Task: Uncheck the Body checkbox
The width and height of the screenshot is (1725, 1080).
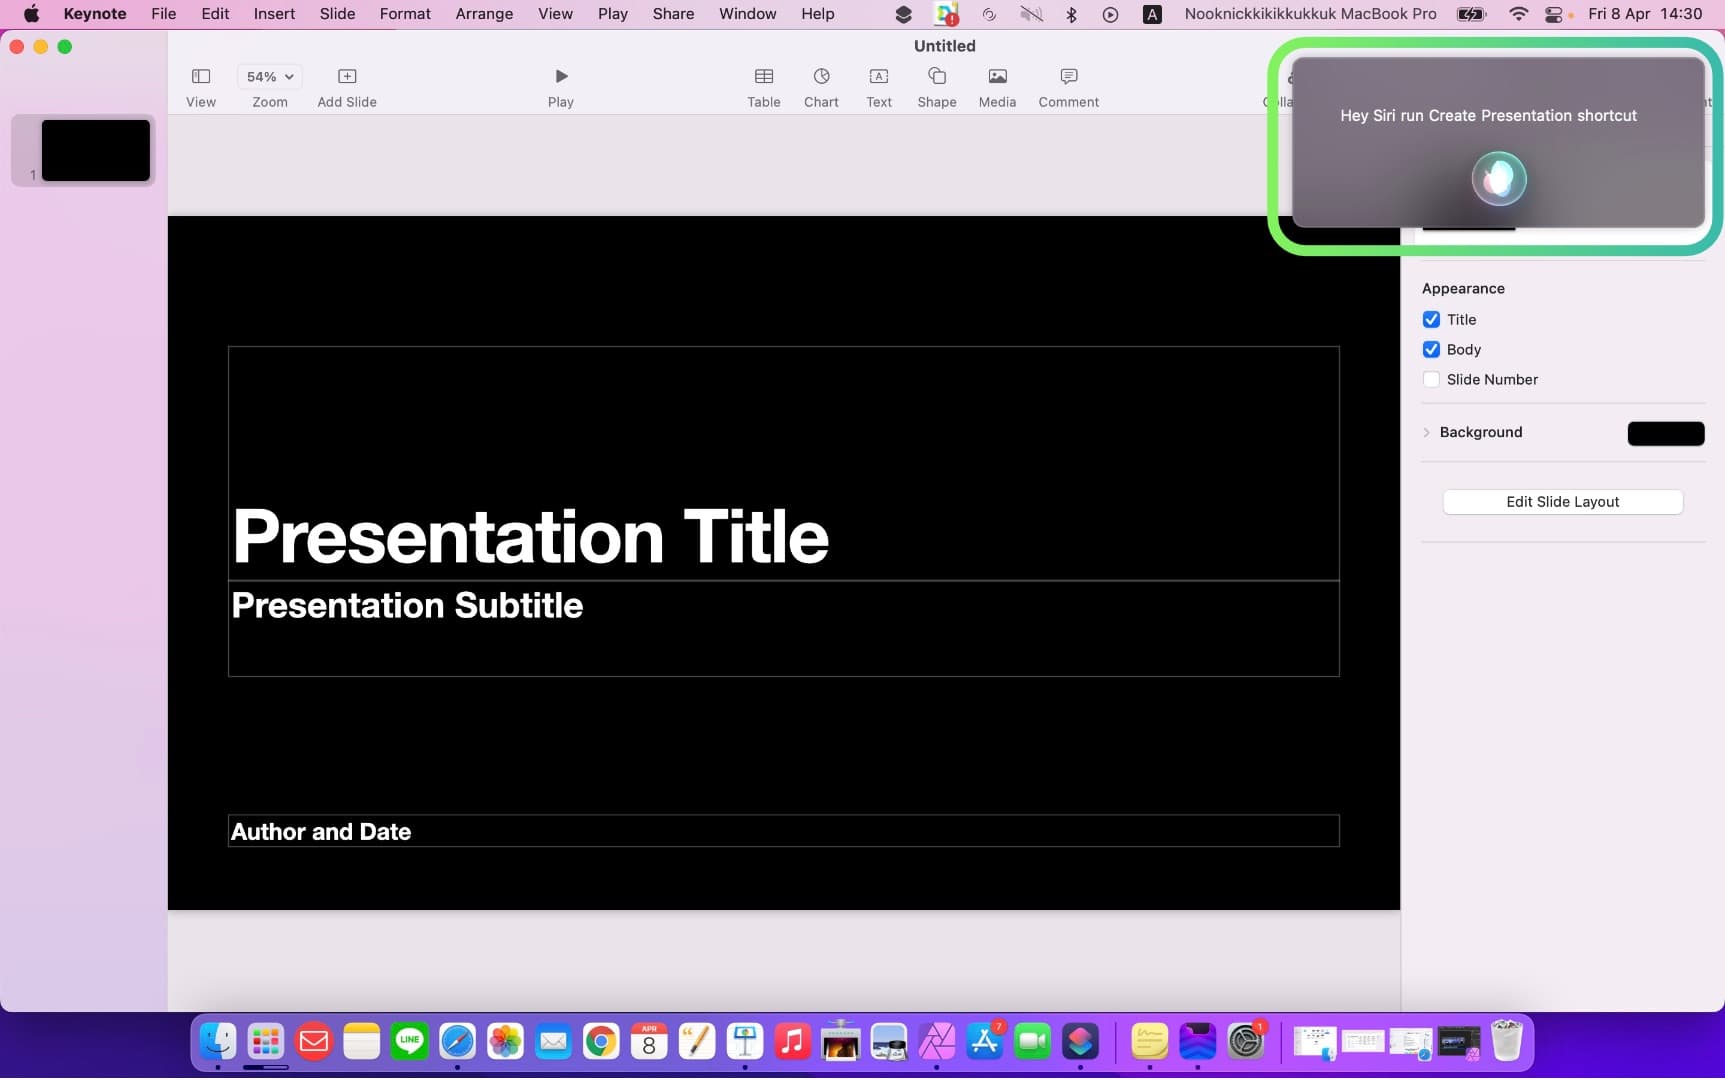Action: pos(1431,350)
